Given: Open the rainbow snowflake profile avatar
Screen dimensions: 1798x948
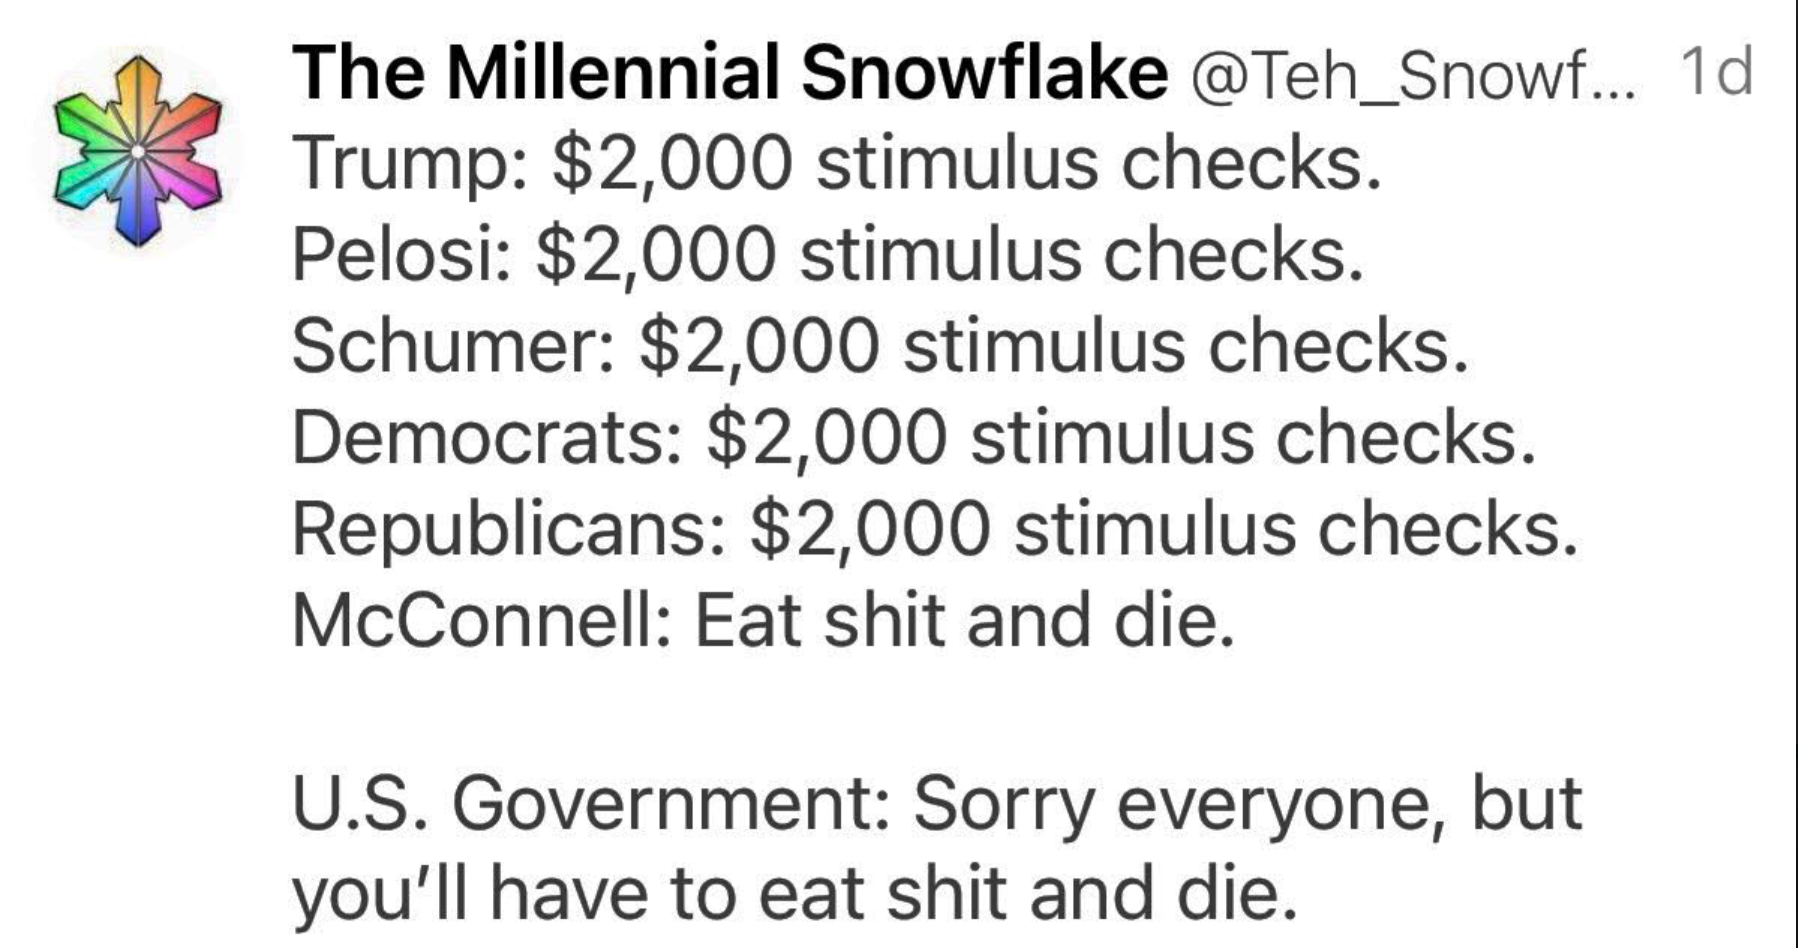Looking at the screenshot, I should 138,151.
